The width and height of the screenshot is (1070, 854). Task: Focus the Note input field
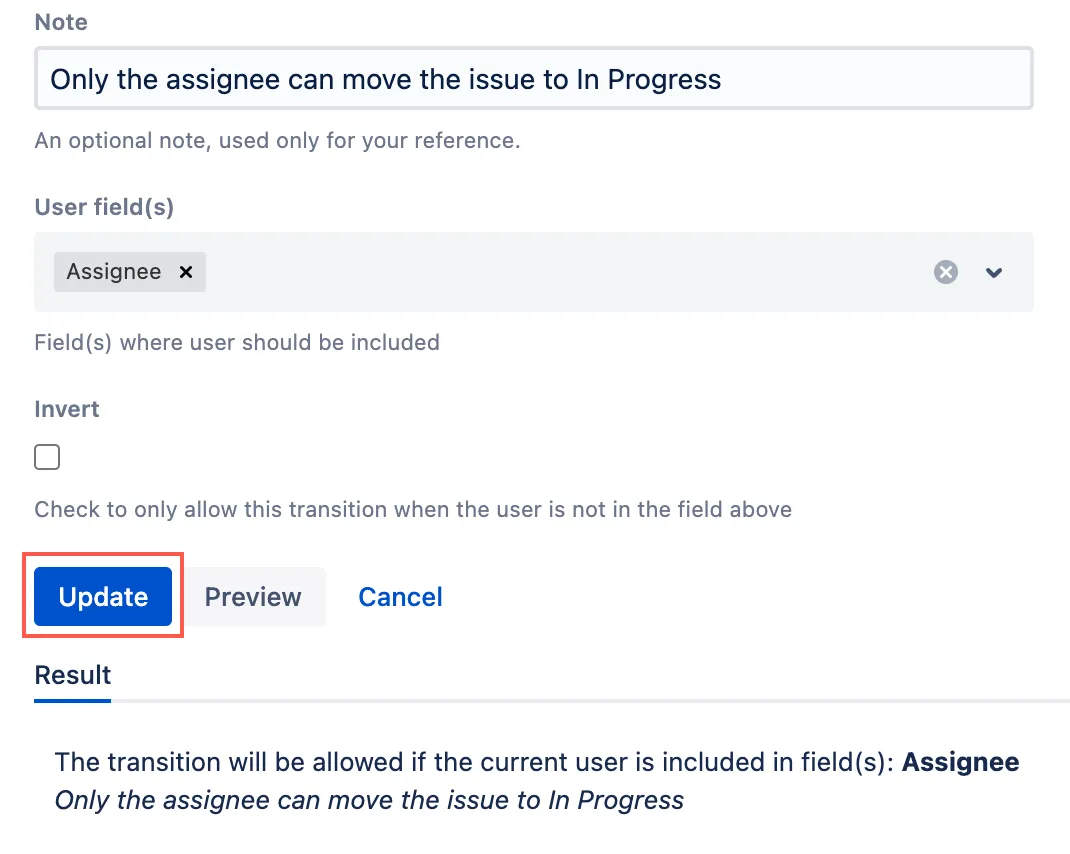click(x=534, y=79)
